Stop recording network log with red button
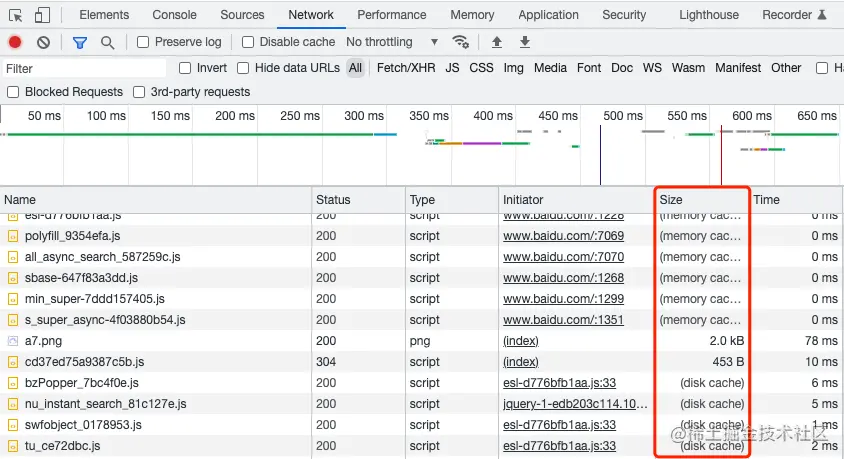844x459 pixels. click(x=15, y=42)
